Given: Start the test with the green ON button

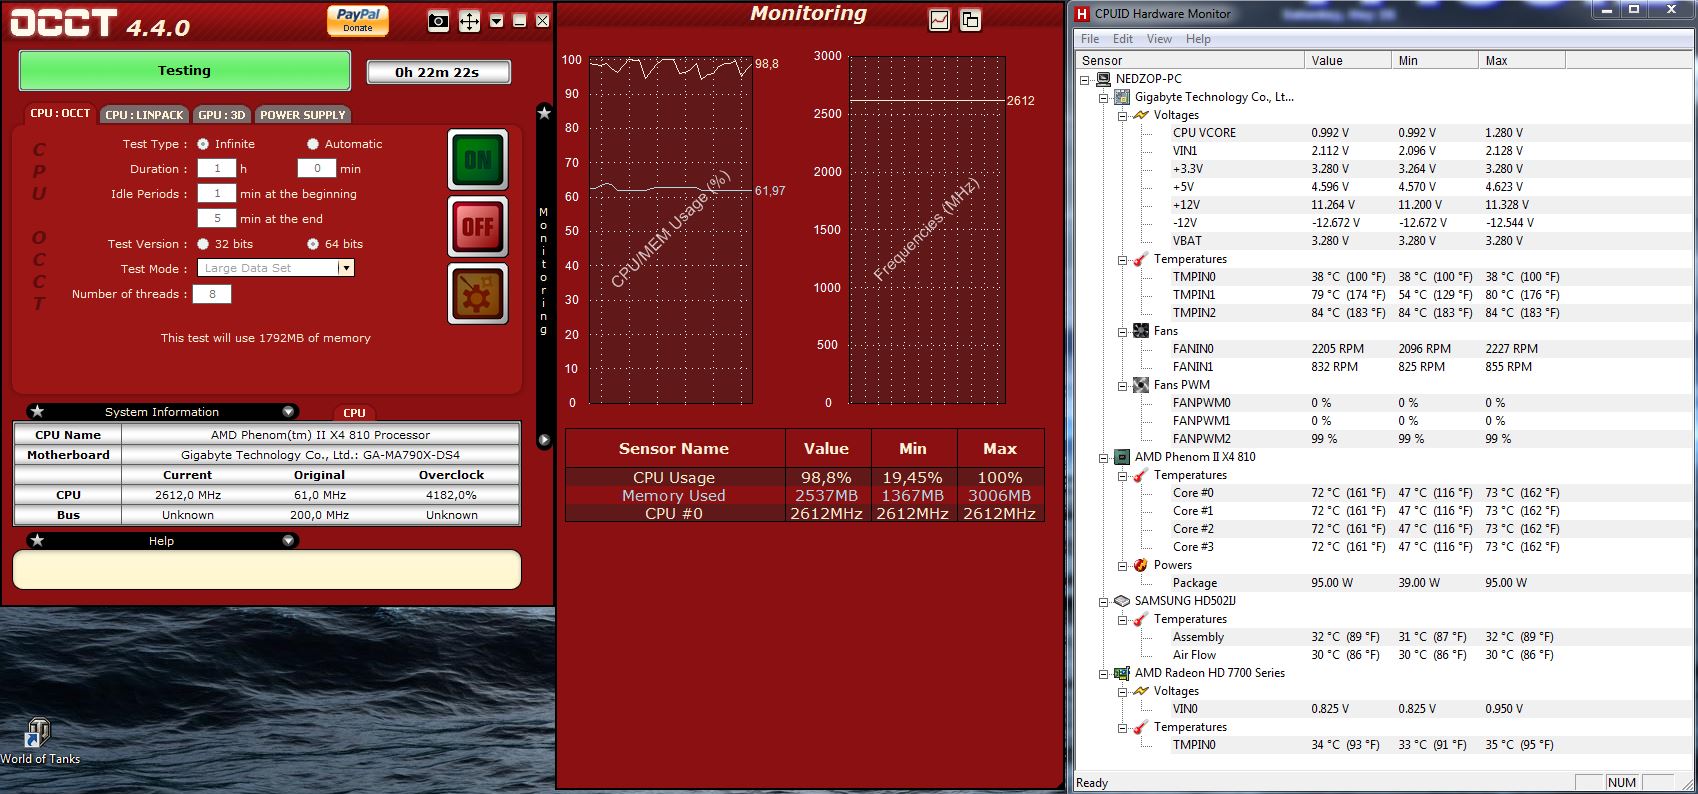Looking at the screenshot, I should click(x=478, y=159).
